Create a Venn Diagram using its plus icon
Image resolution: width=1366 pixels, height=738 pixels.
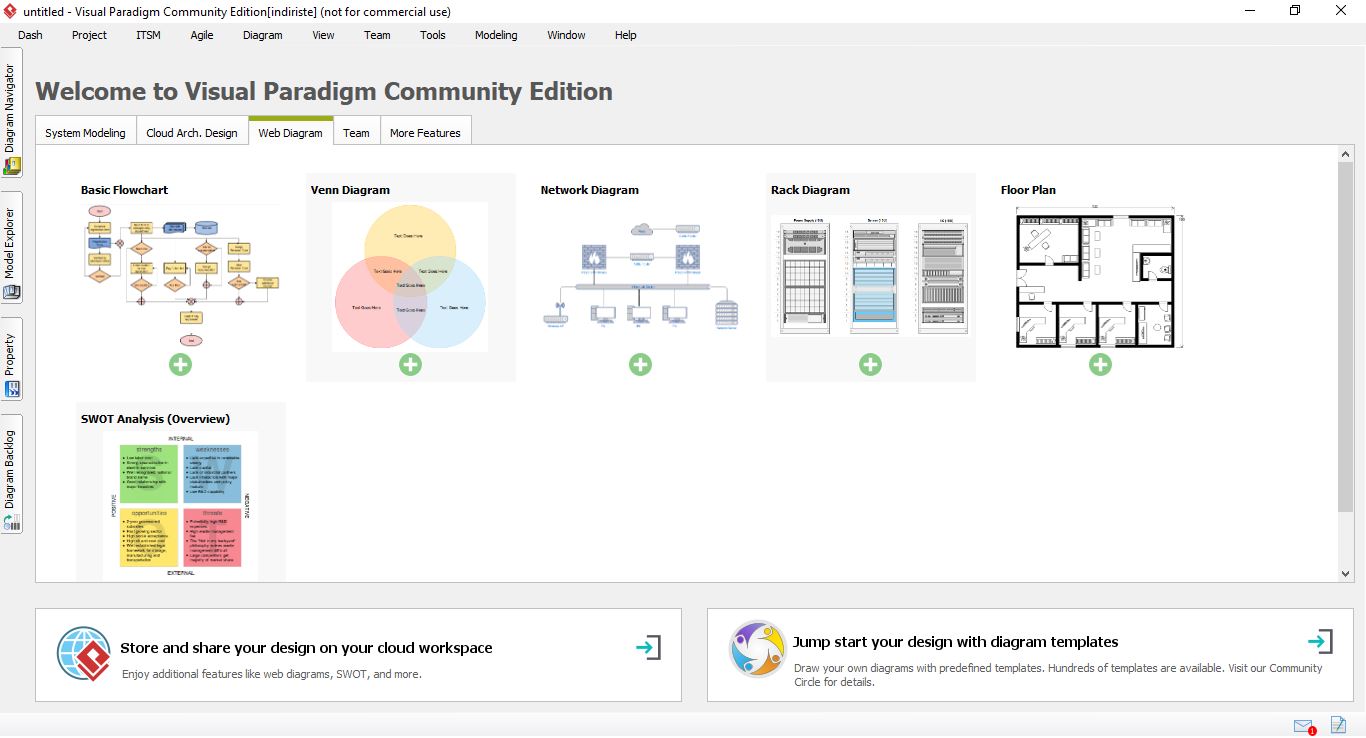click(410, 365)
